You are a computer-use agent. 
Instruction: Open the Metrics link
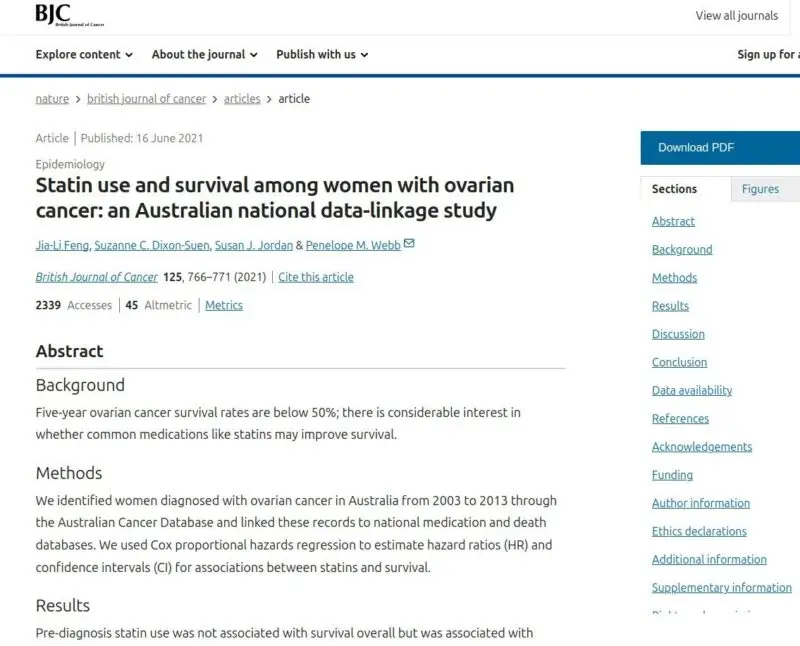tap(224, 305)
